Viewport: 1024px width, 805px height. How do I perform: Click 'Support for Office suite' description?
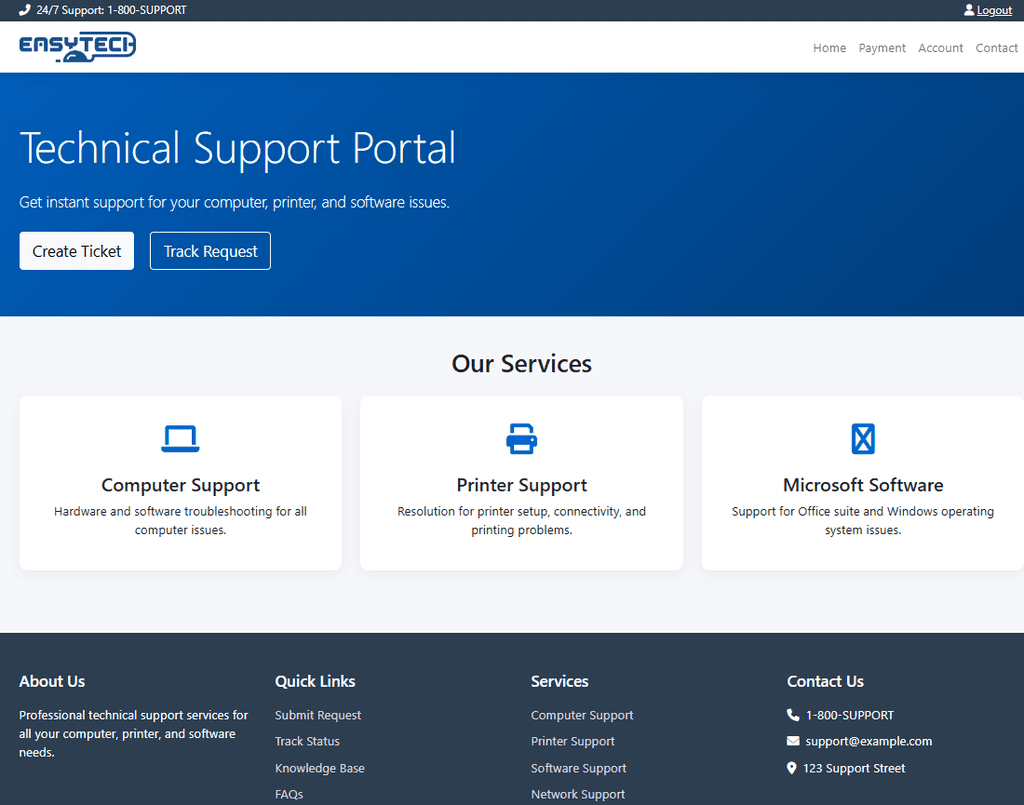863,520
